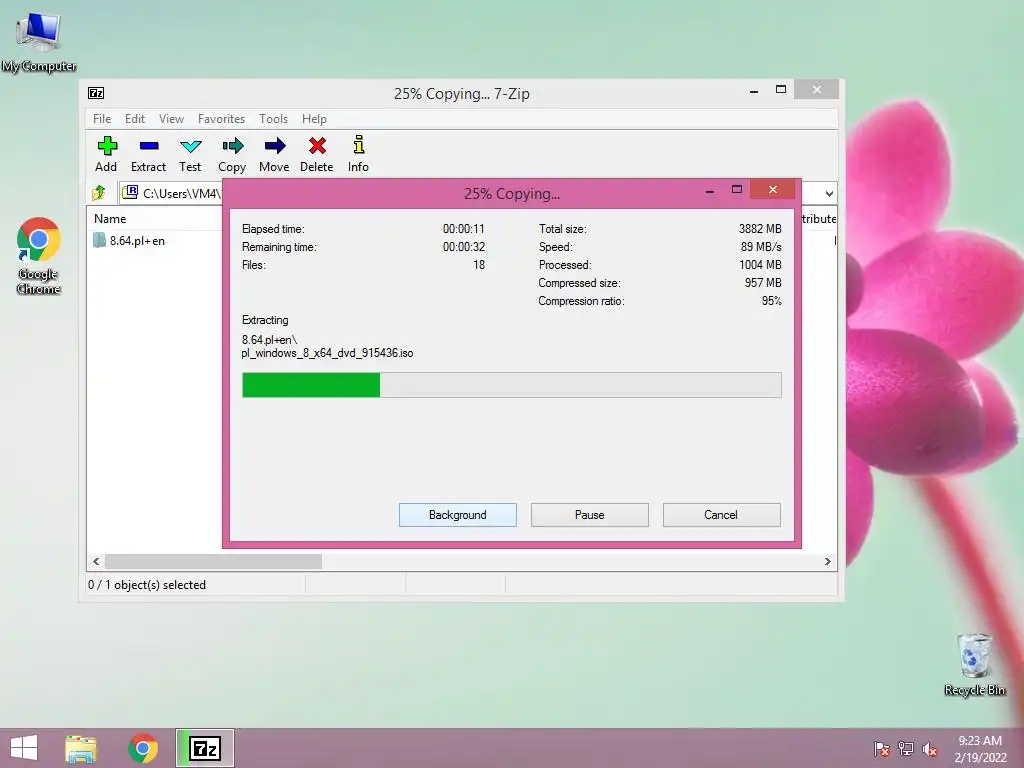Open the Help menu
Screen dimensions: 1024x768
(x=314, y=119)
